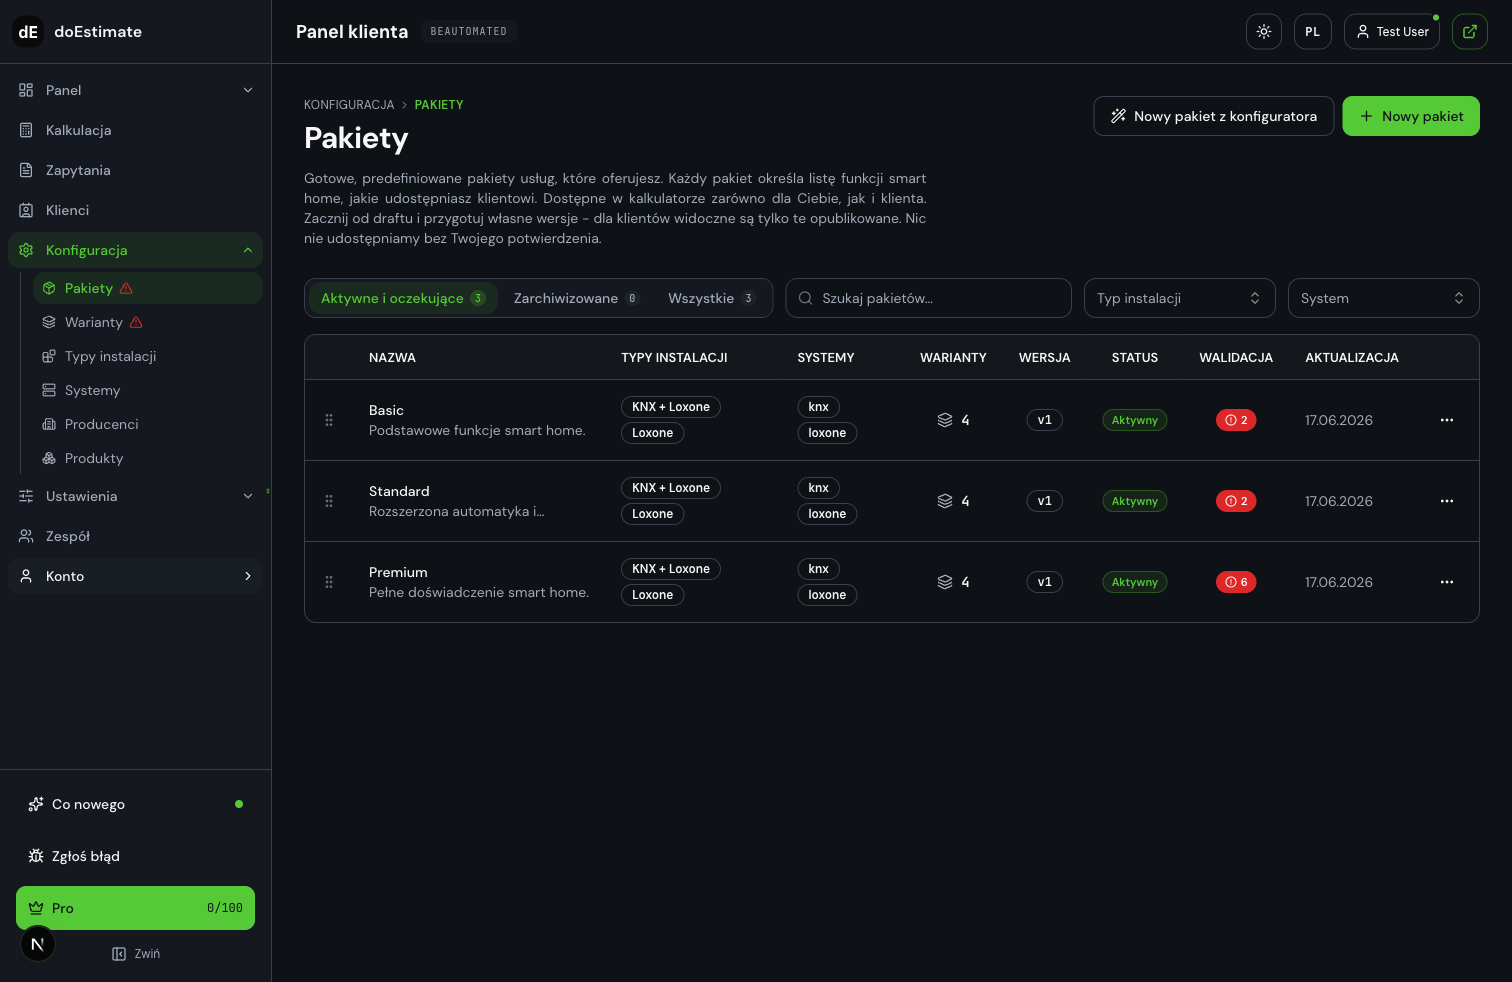Click the variants layers icon for Standard
Screen dimensions: 1512x982
pyautogui.click(x=945, y=501)
